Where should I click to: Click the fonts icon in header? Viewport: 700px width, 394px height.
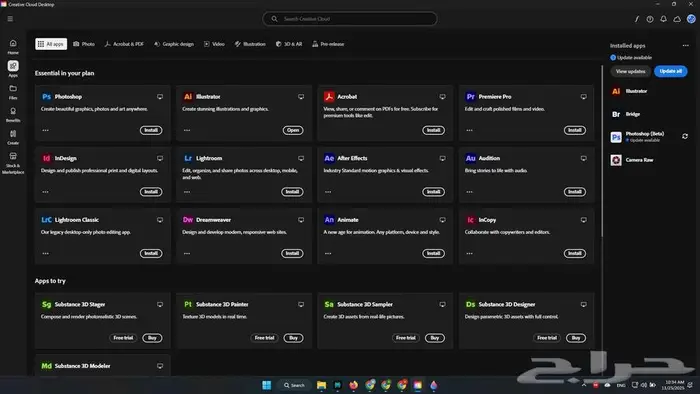(637, 19)
